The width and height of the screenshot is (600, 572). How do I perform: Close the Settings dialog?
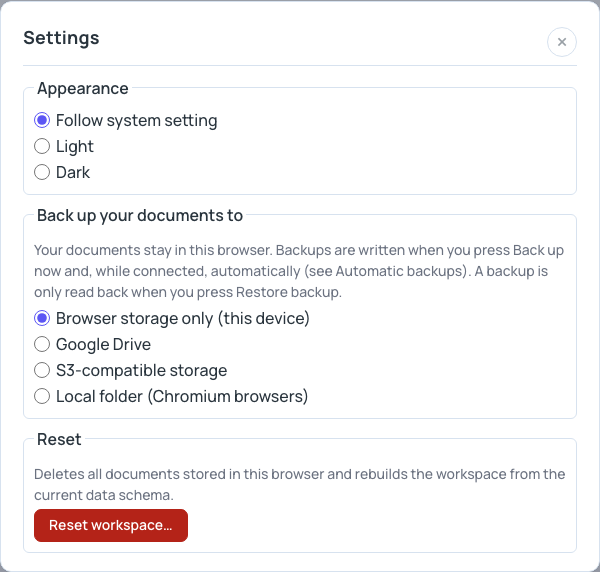tap(561, 42)
